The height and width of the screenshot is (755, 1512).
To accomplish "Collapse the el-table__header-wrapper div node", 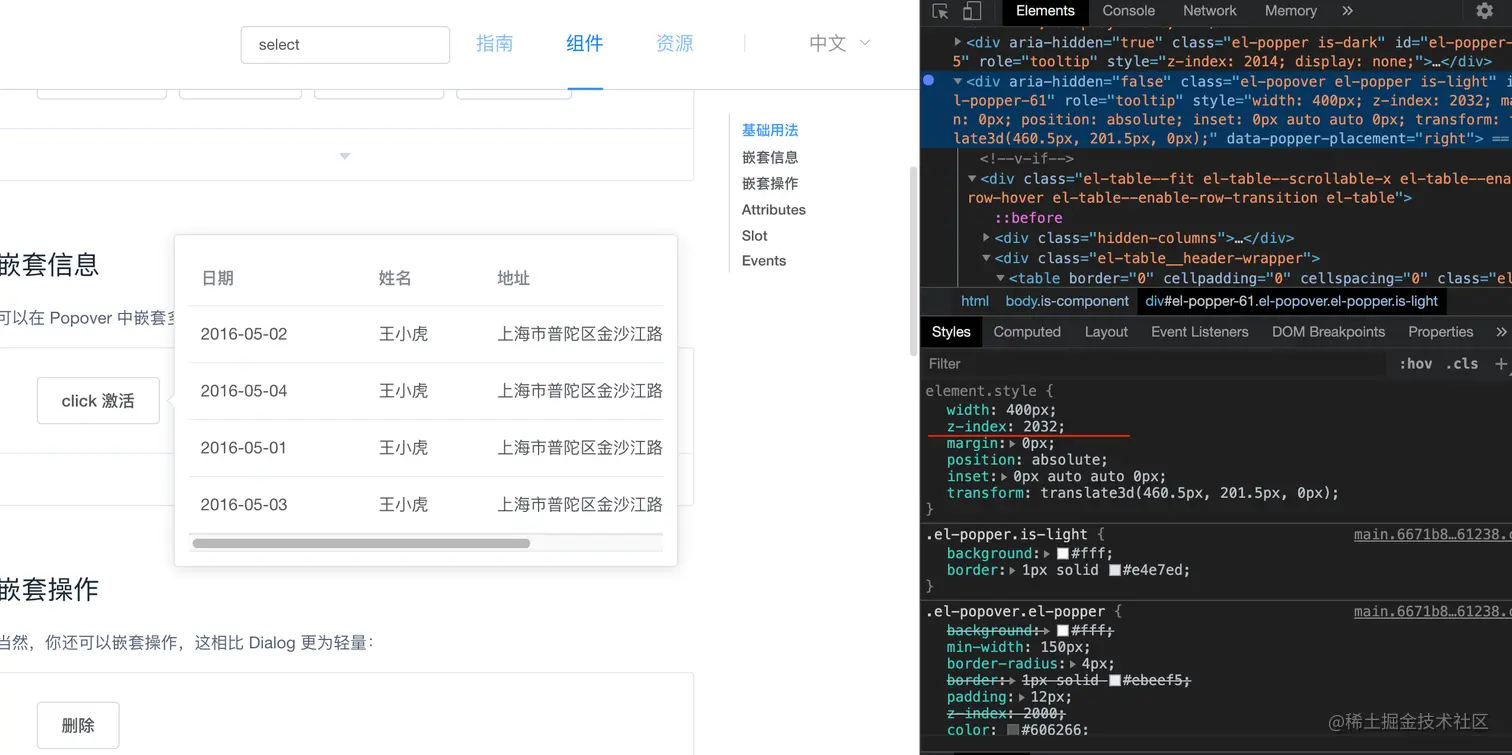I will [x=987, y=258].
